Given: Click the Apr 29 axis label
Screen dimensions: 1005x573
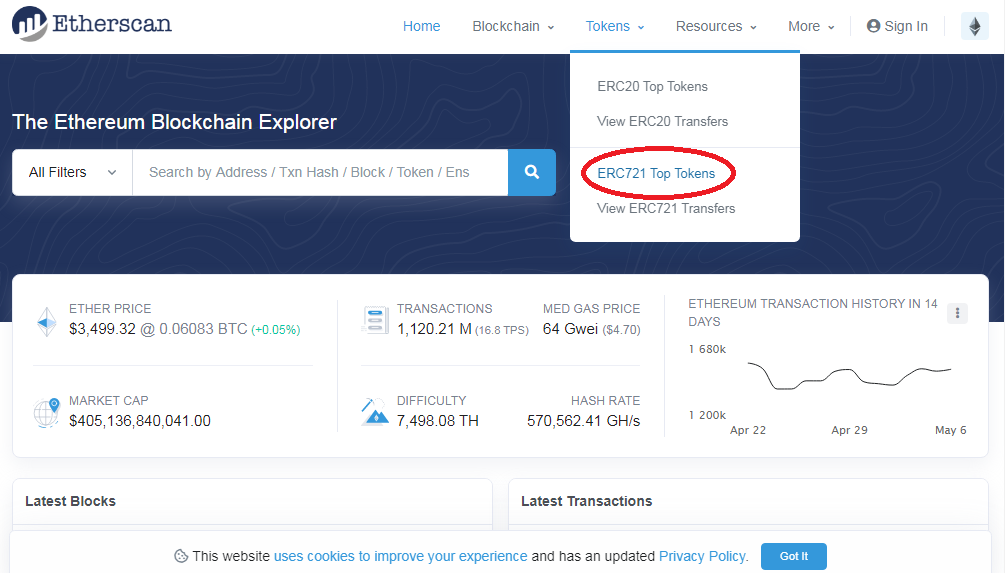Looking at the screenshot, I should point(849,430).
